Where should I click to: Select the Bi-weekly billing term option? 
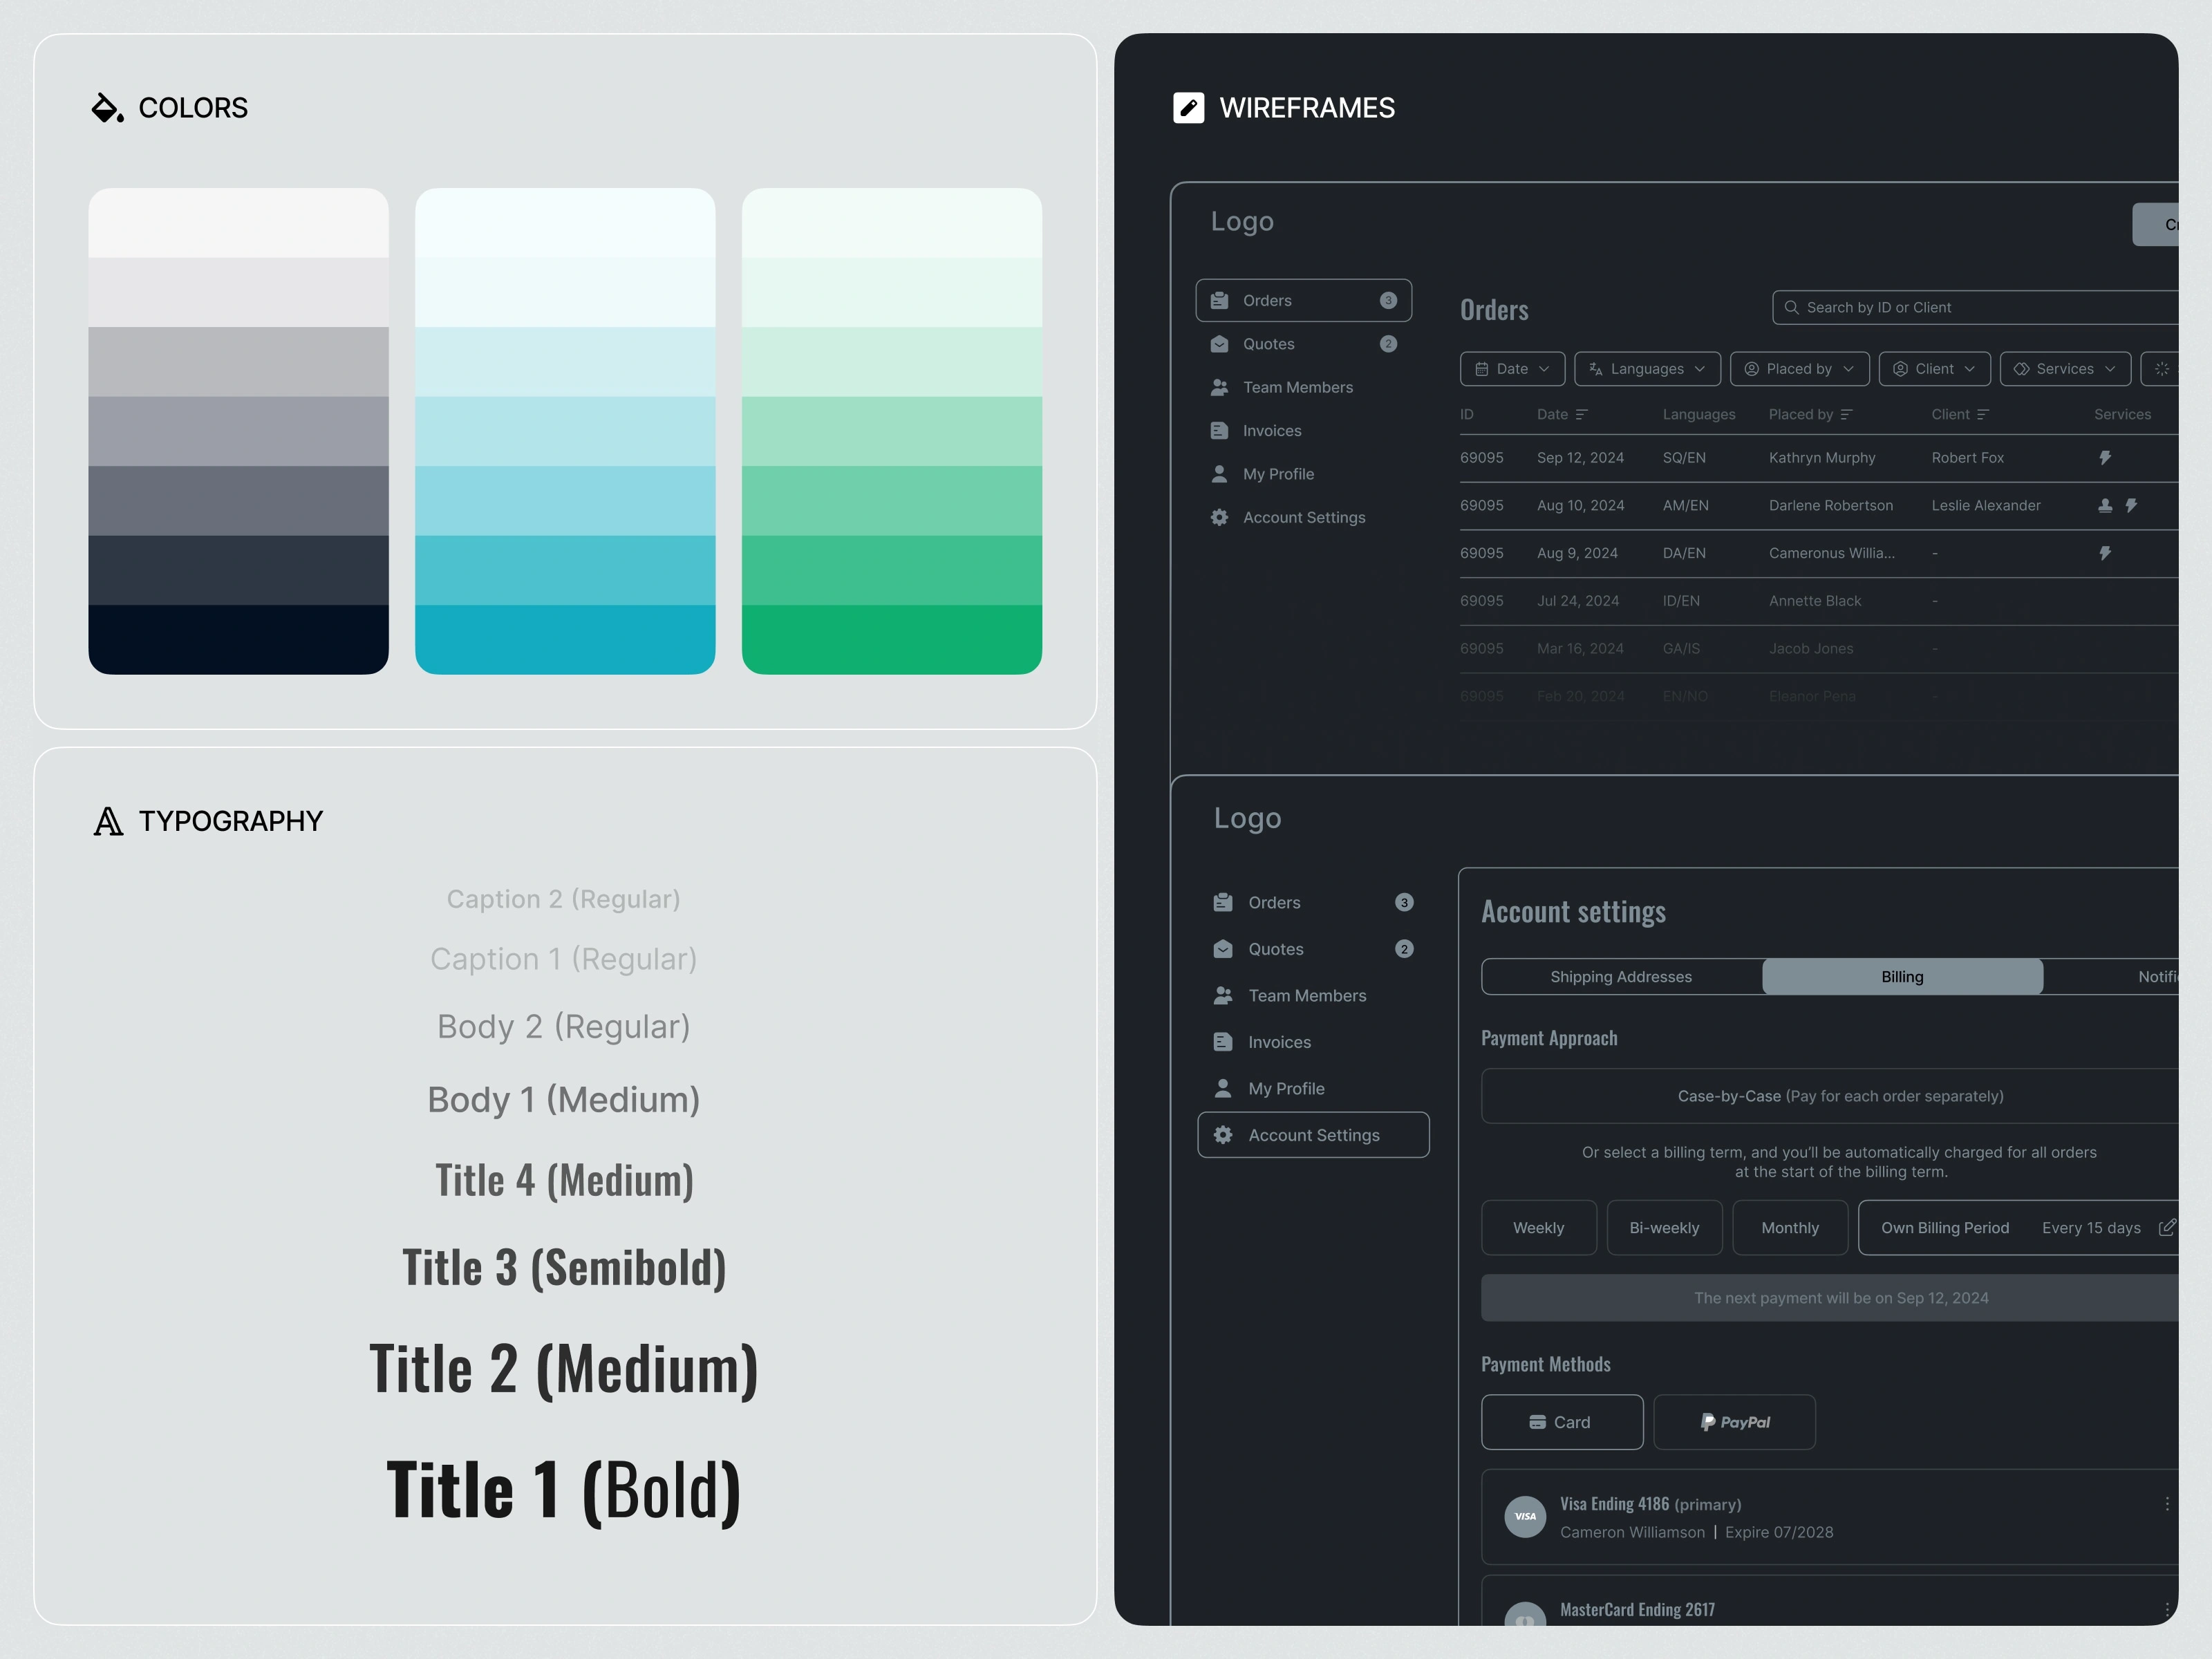point(1664,1228)
